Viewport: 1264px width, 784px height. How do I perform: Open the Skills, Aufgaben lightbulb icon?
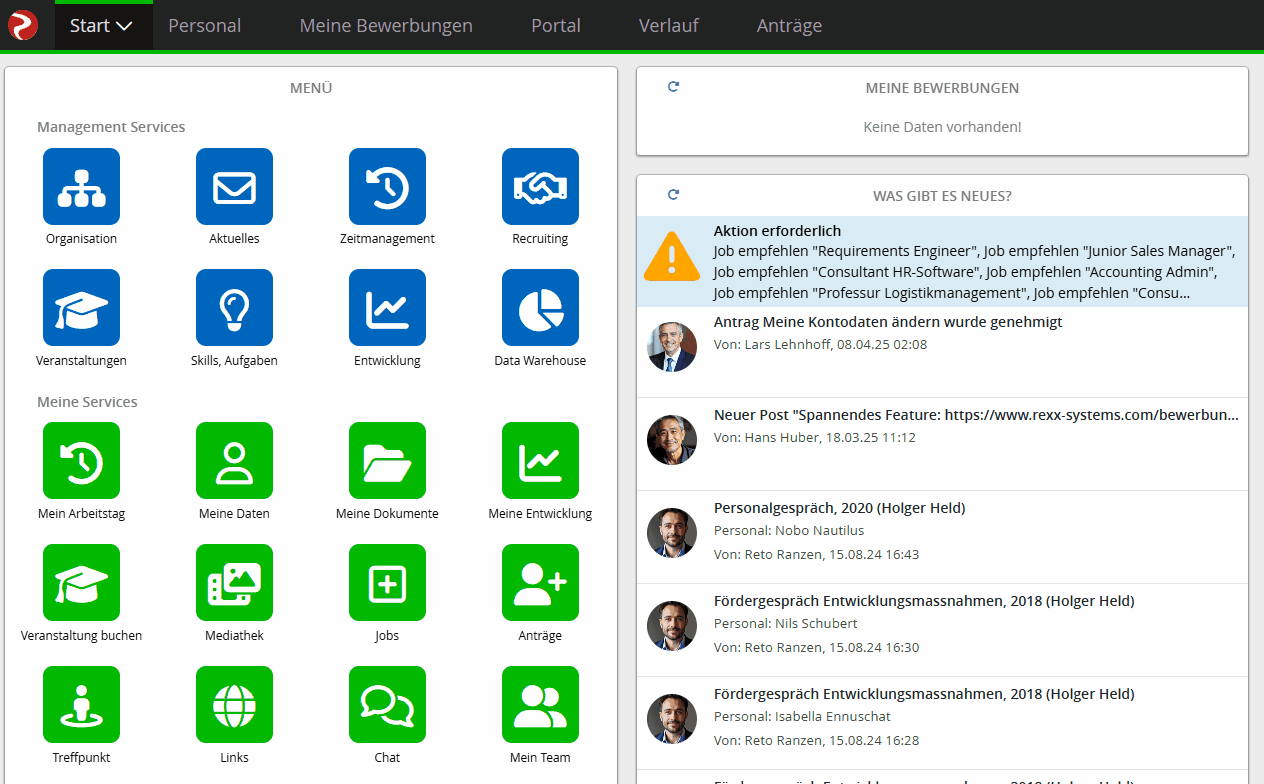(x=234, y=308)
